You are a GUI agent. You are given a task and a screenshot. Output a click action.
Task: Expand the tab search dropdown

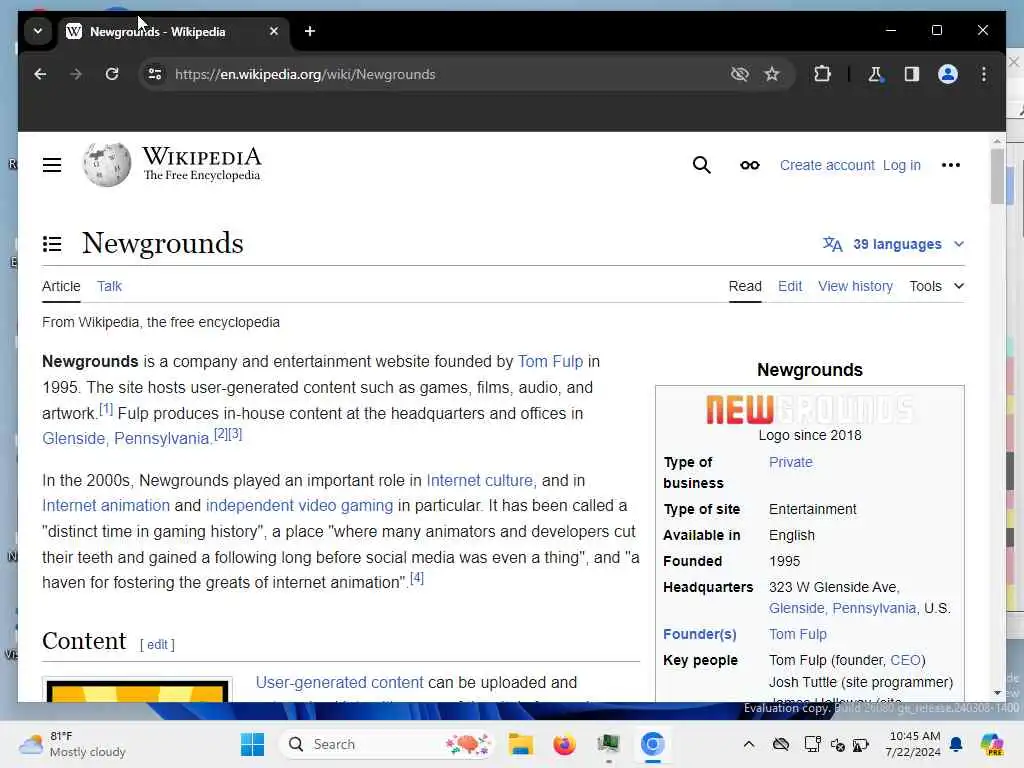click(x=38, y=31)
